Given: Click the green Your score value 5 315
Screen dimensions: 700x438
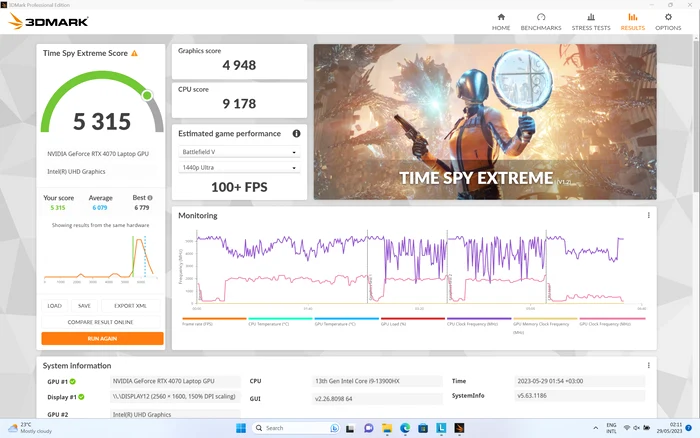Looking at the screenshot, I should (58, 208).
